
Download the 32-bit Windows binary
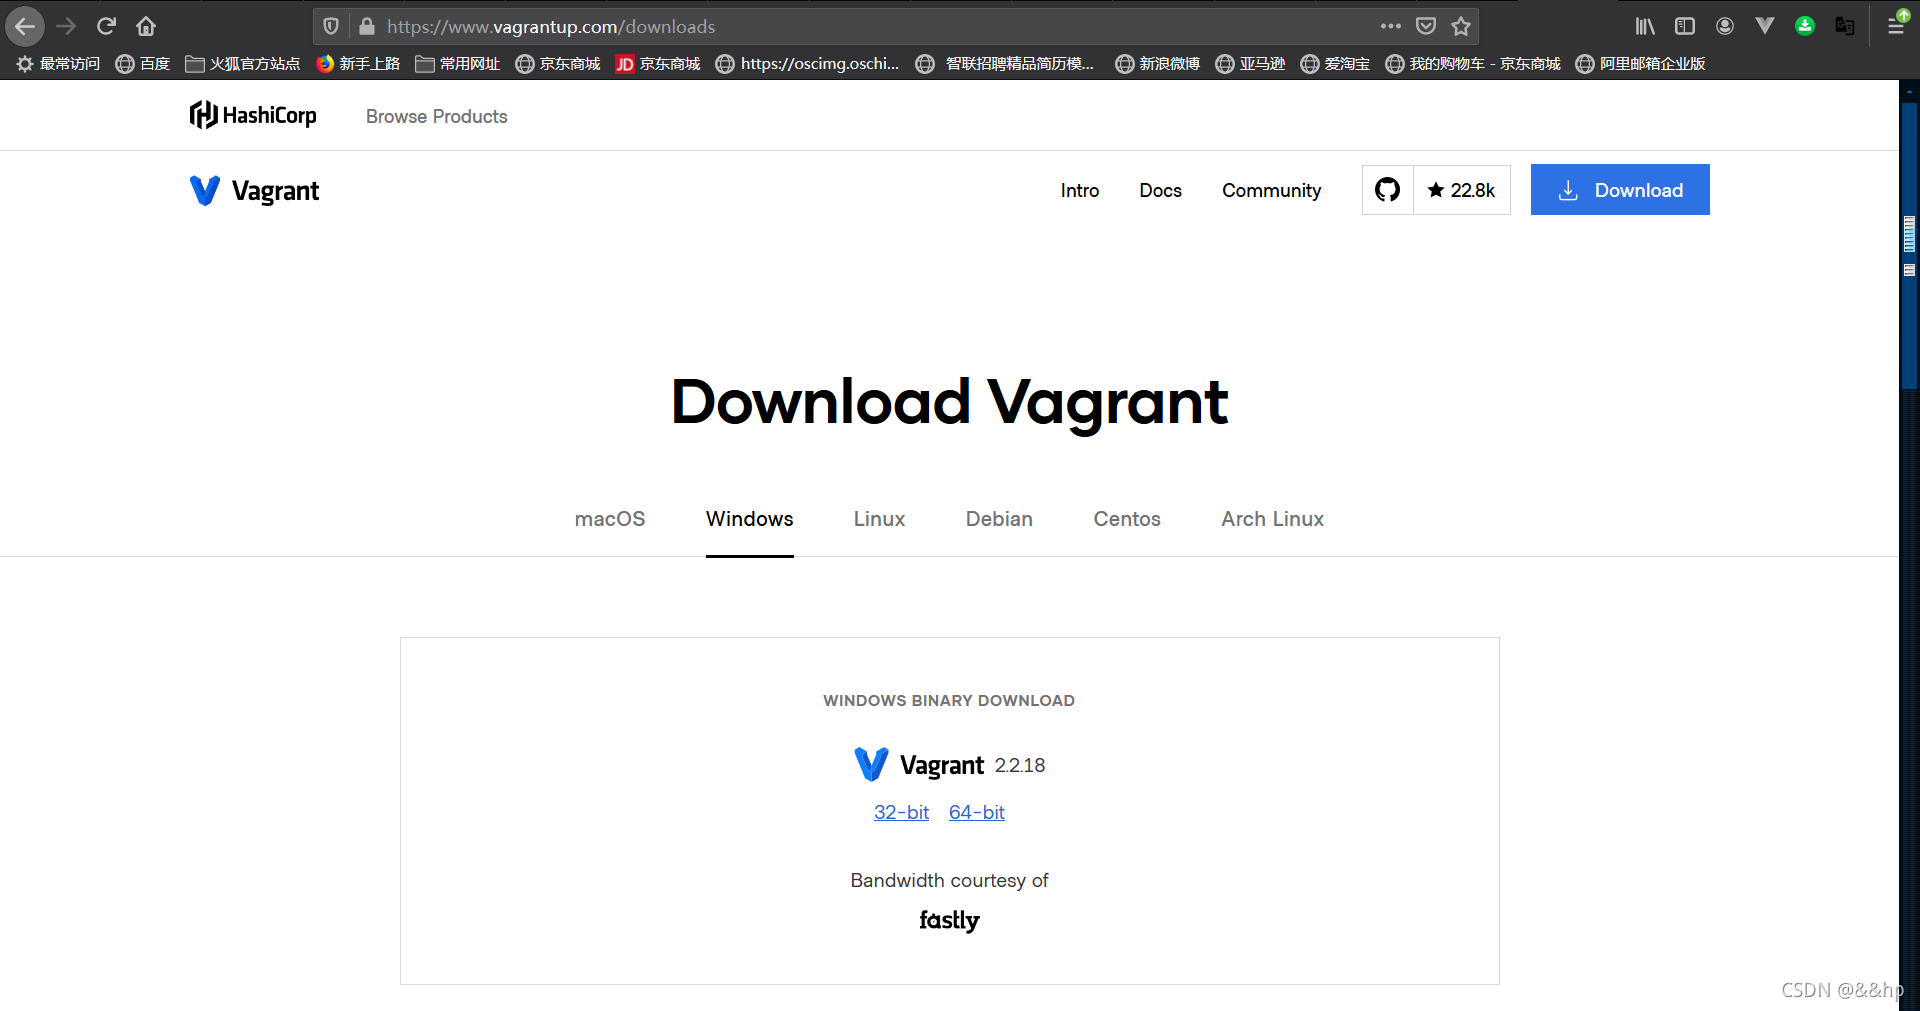tap(902, 813)
